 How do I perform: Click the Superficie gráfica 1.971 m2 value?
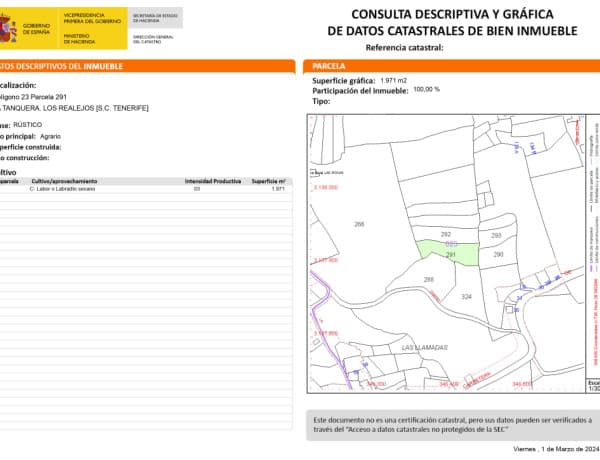(393, 81)
